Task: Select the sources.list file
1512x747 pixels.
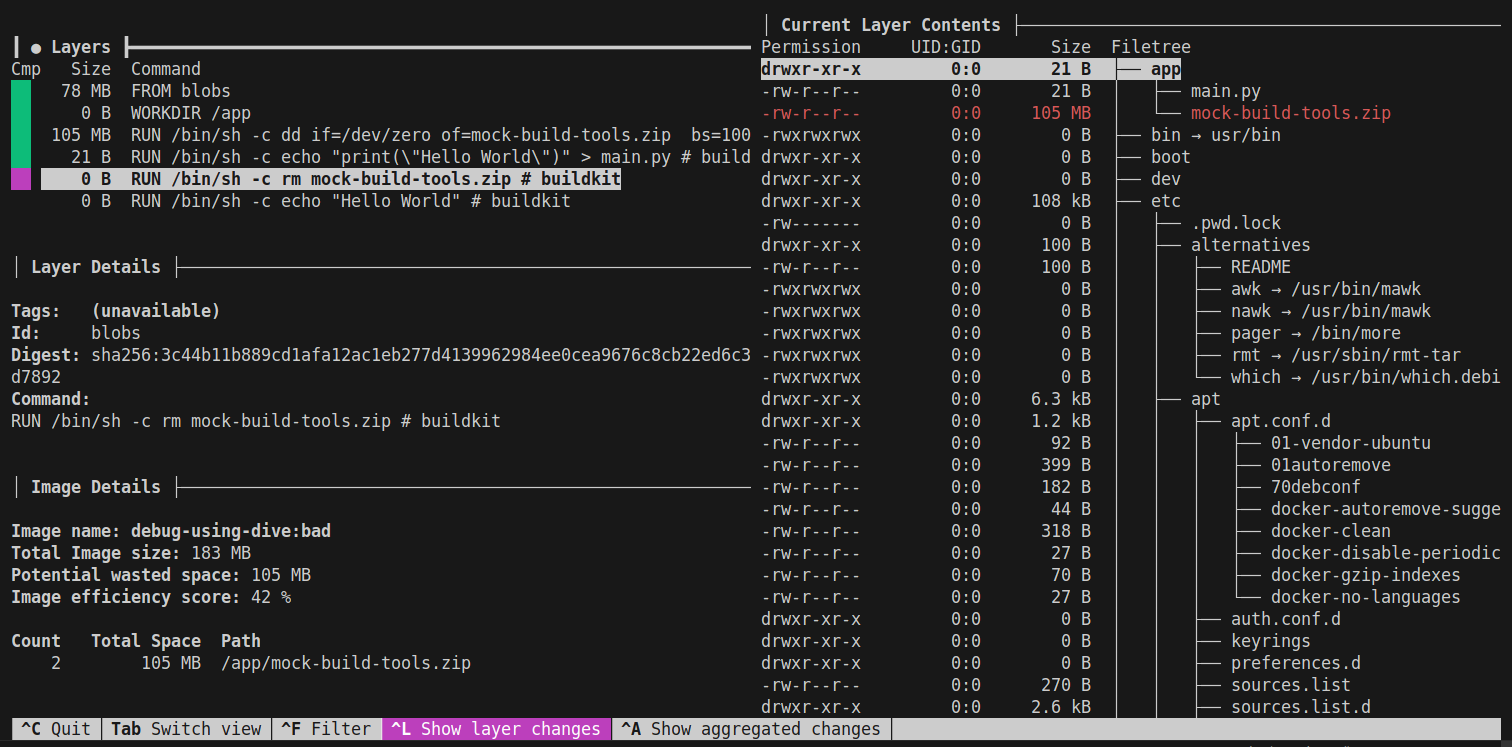Action: [x=1290, y=685]
